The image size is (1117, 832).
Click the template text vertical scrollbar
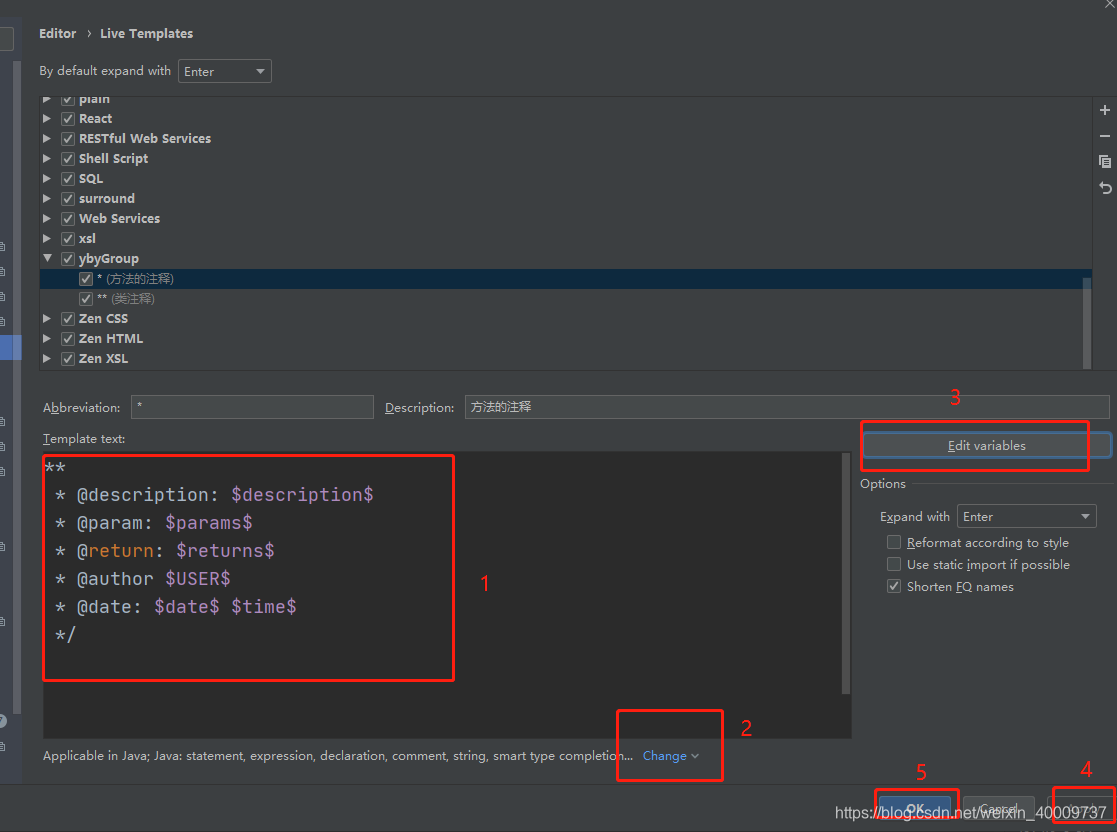pos(846,573)
